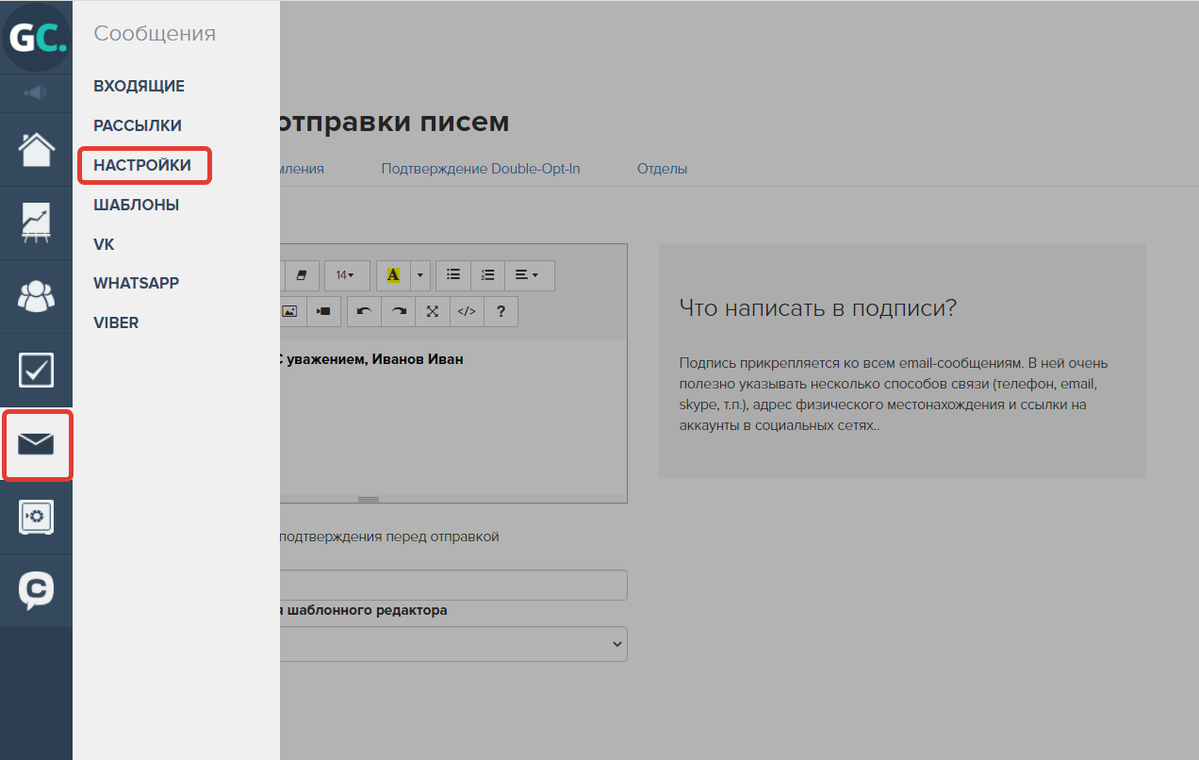This screenshot has width=1199, height=760.
Task: Click the input field below confirmation label
Action: 453,585
